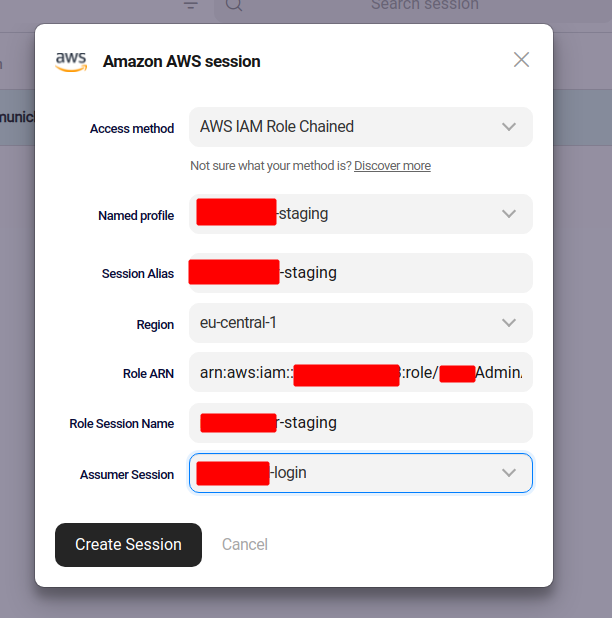The image size is (612, 618).
Task: Focus the Session Alias input field
Action: [361, 273]
